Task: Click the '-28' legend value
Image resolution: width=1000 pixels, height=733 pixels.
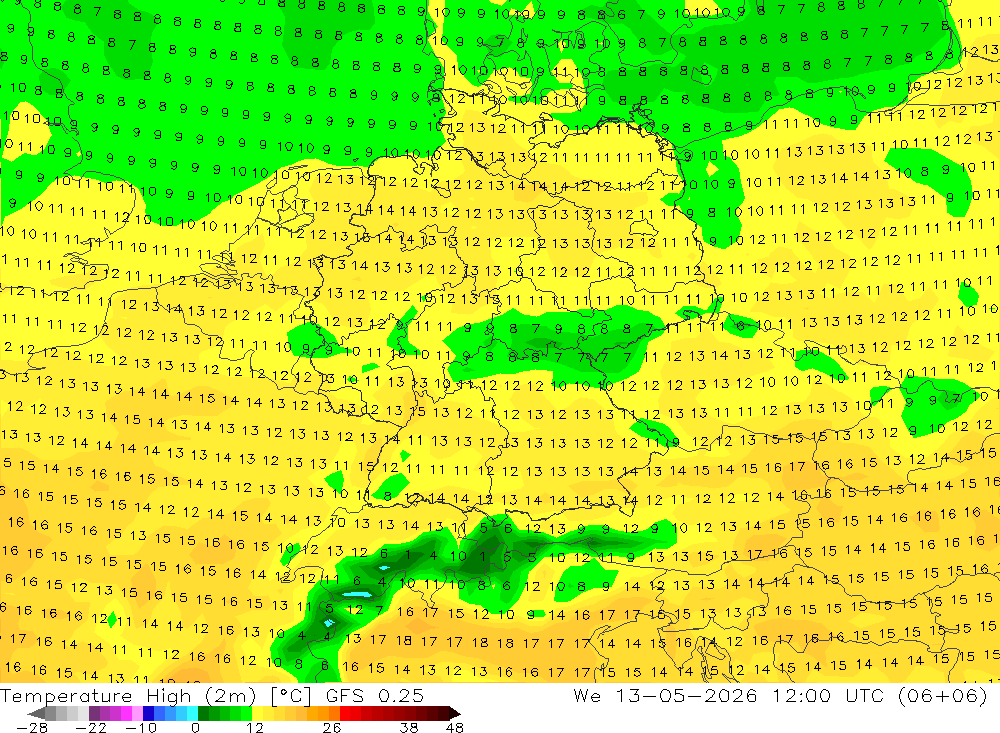Action: tap(31, 727)
